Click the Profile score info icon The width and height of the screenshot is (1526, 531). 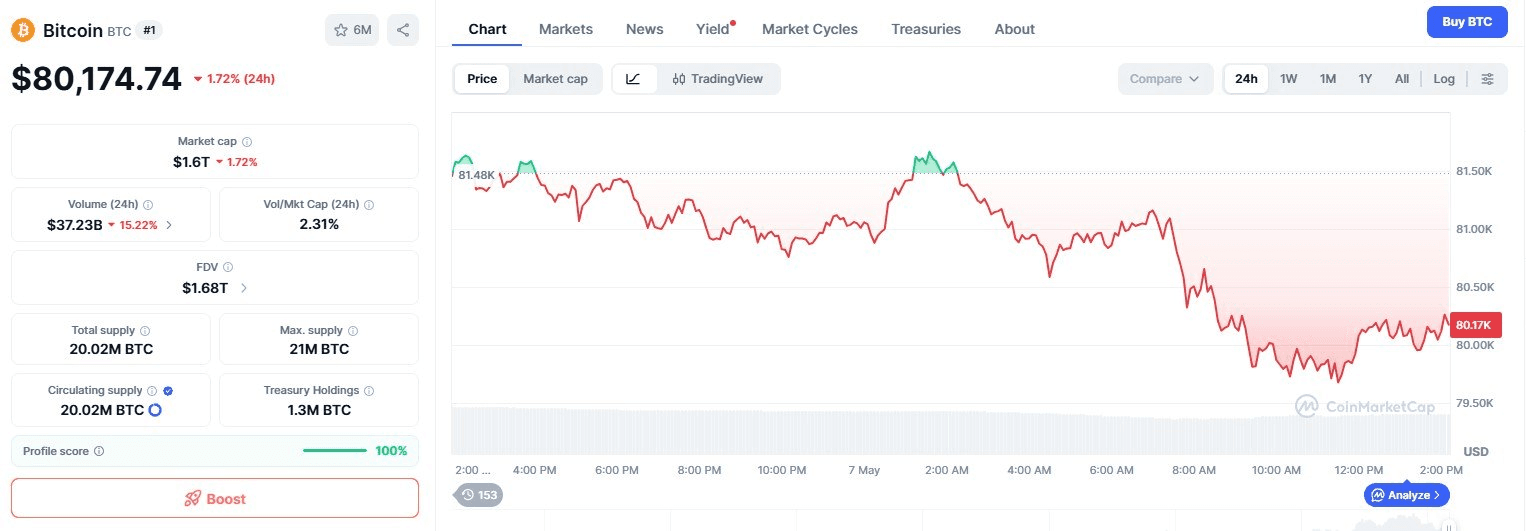(x=99, y=451)
